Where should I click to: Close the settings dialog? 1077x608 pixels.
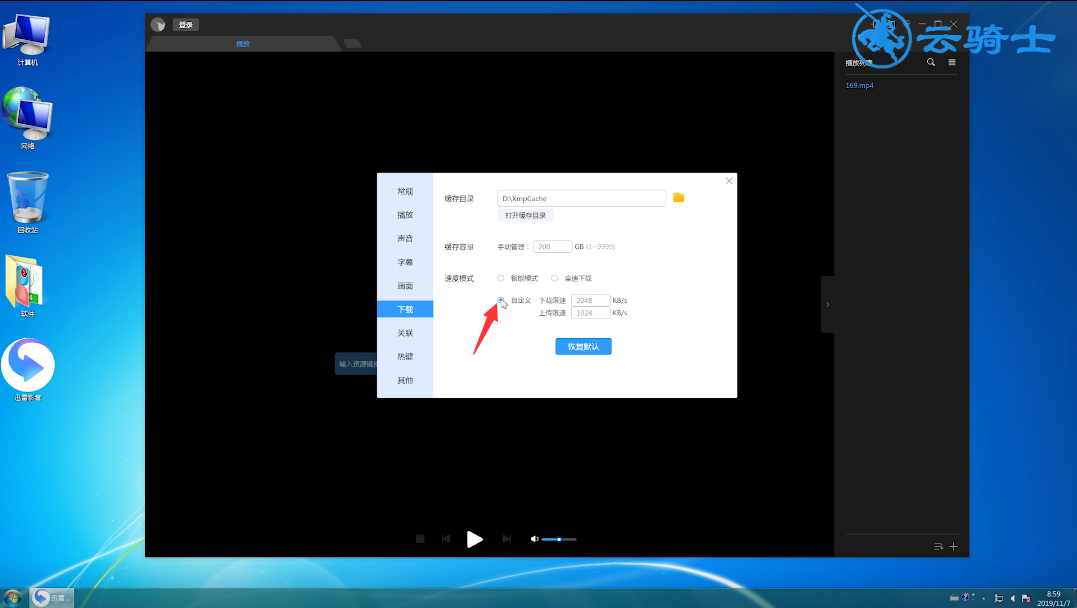(x=729, y=181)
